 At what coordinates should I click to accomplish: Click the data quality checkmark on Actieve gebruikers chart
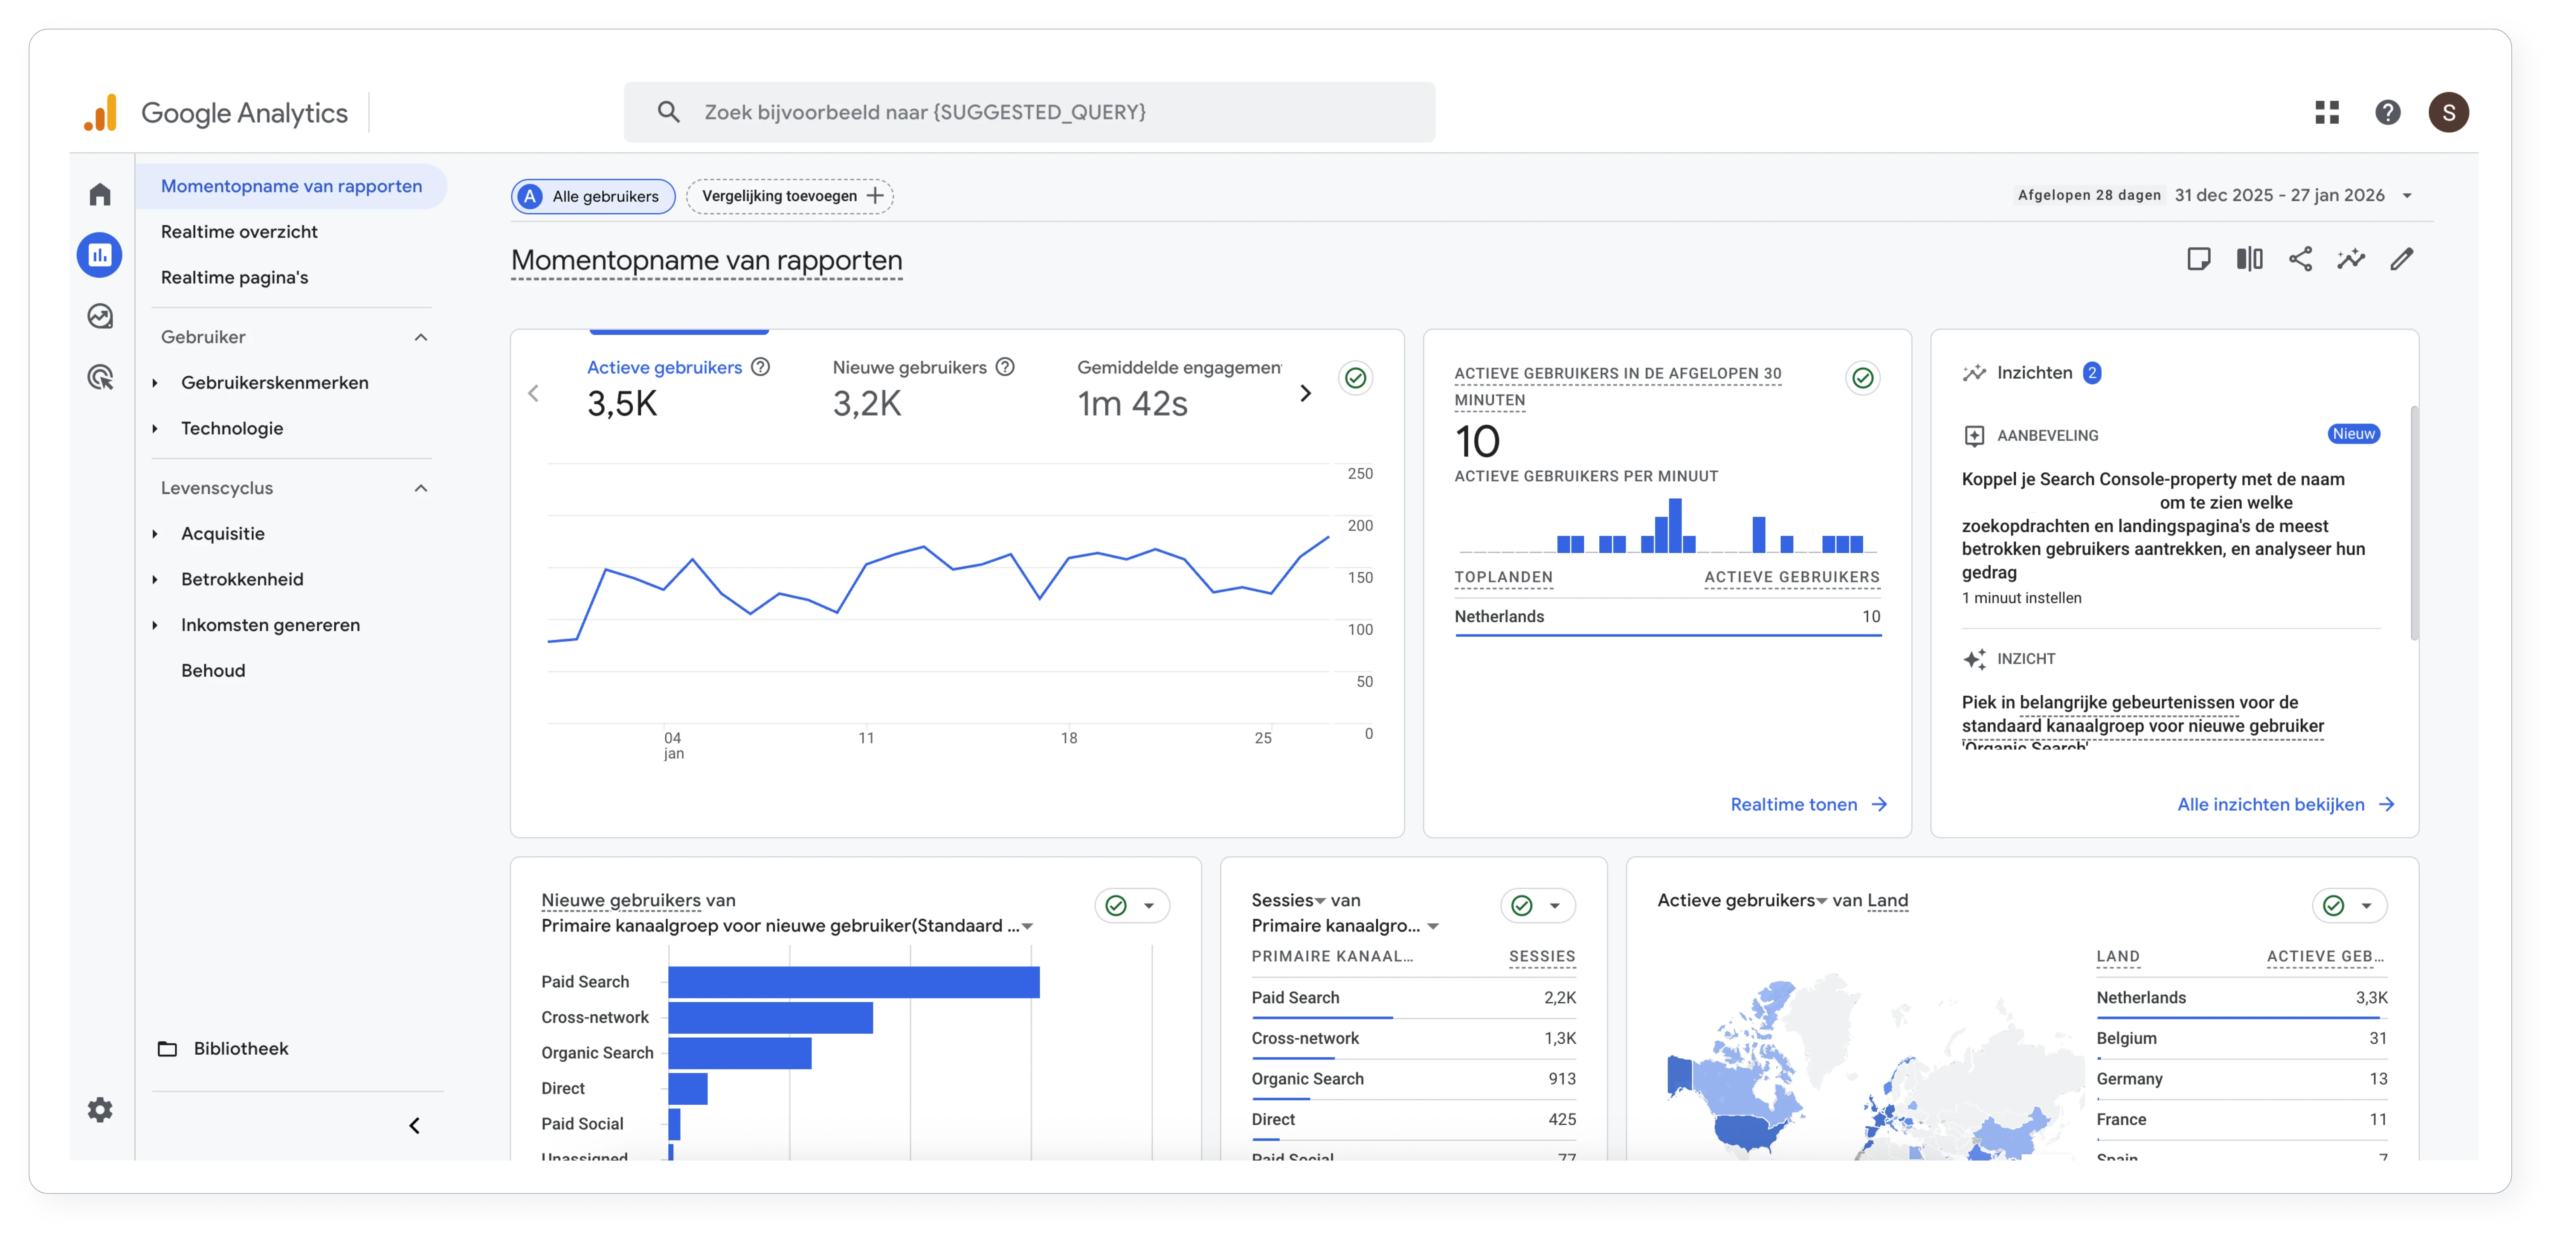tap(1356, 378)
